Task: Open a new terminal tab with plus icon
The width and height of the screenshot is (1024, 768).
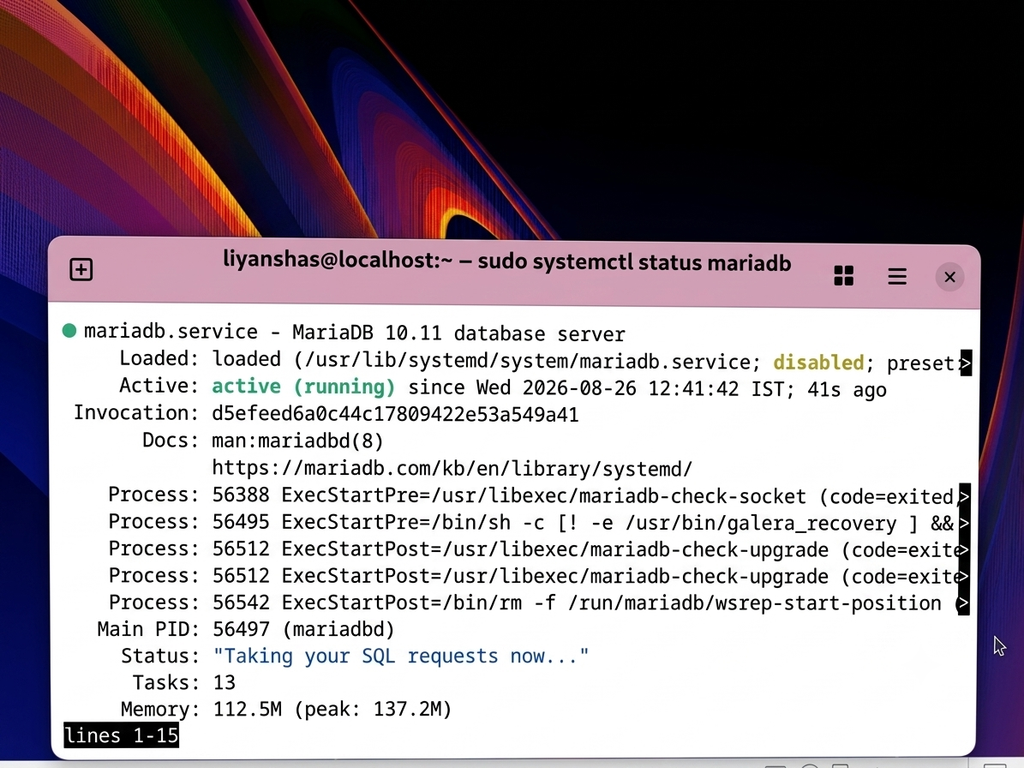Action: pyautogui.click(x=81, y=270)
